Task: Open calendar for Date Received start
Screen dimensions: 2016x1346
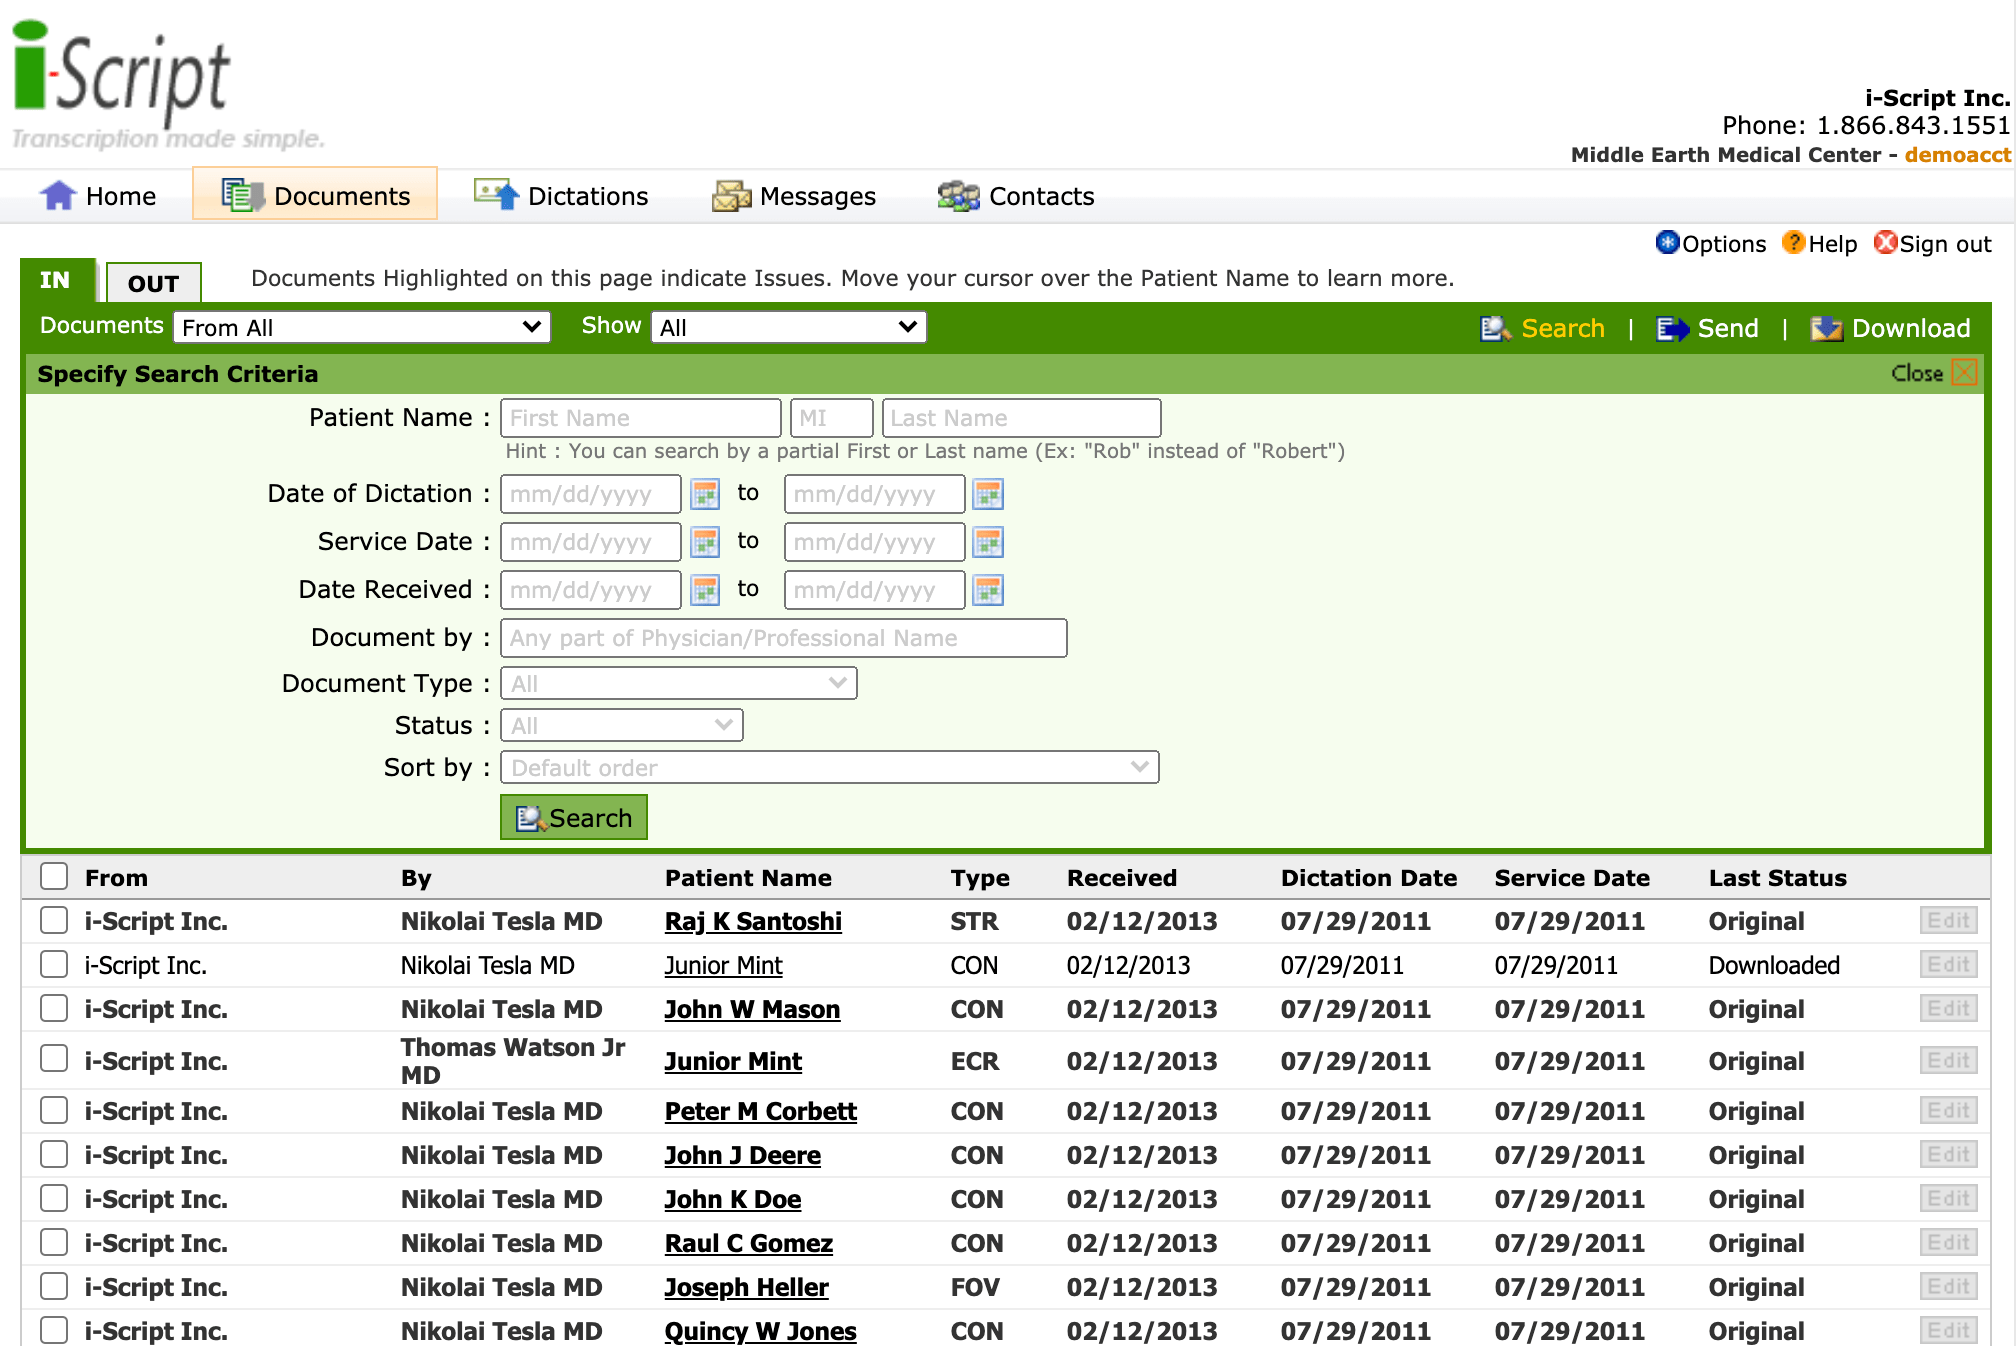Action: point(705,590)
